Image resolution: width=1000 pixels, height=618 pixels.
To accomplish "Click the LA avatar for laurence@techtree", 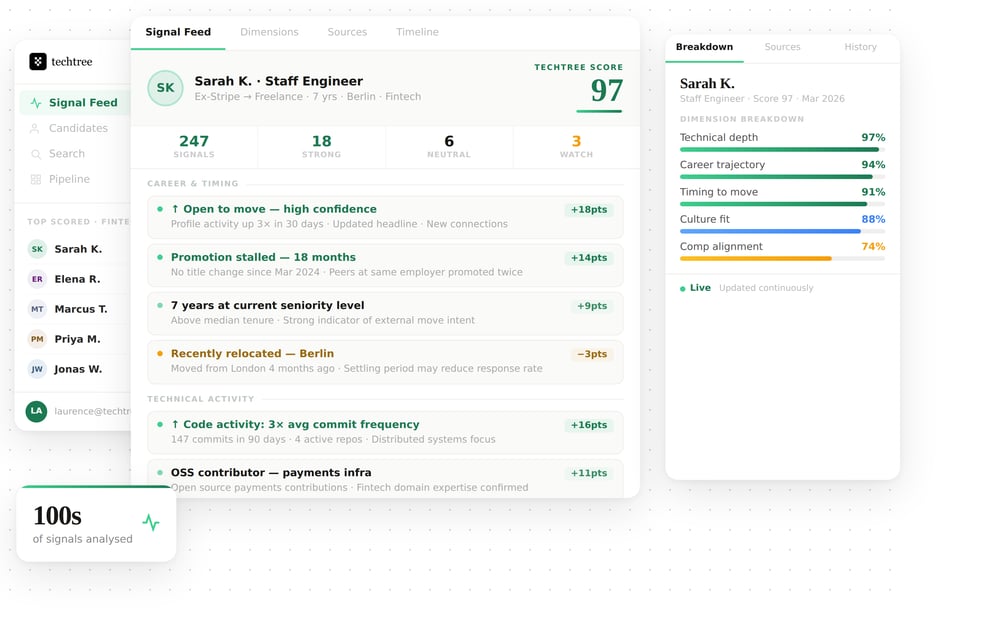I will (35, 411).
